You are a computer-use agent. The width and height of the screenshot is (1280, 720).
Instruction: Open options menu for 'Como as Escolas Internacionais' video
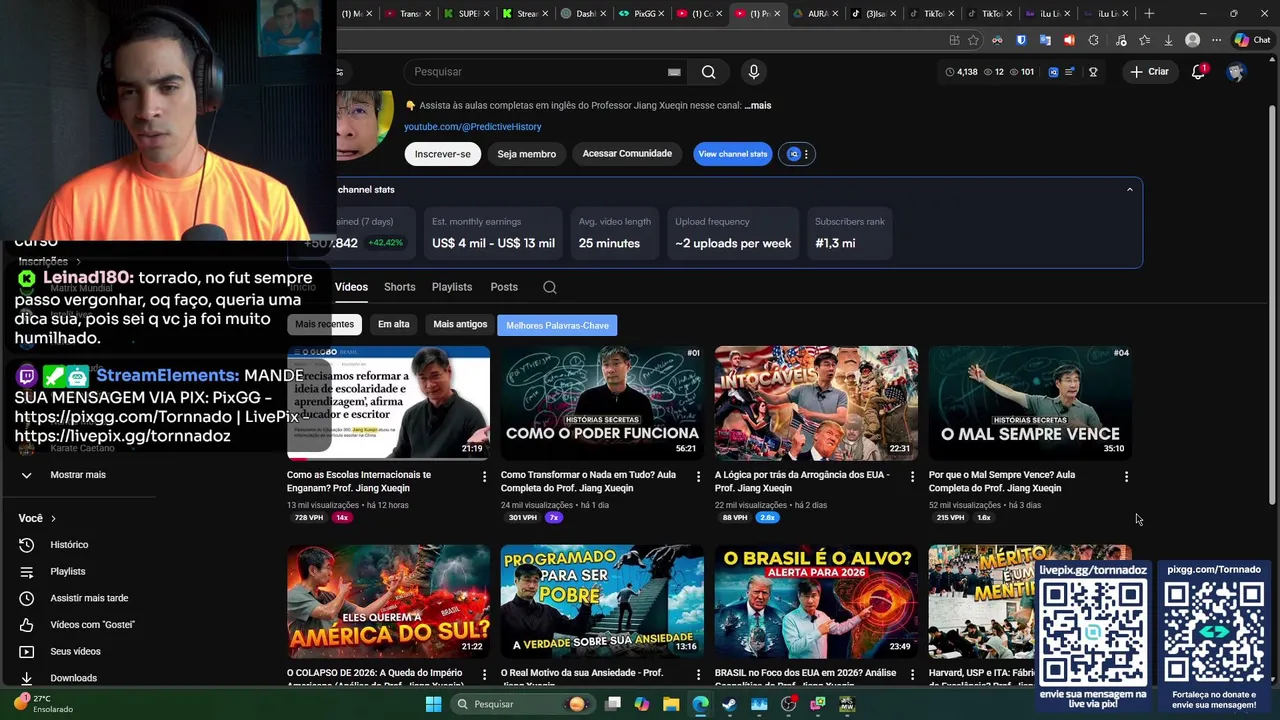(x=484, y=477)
